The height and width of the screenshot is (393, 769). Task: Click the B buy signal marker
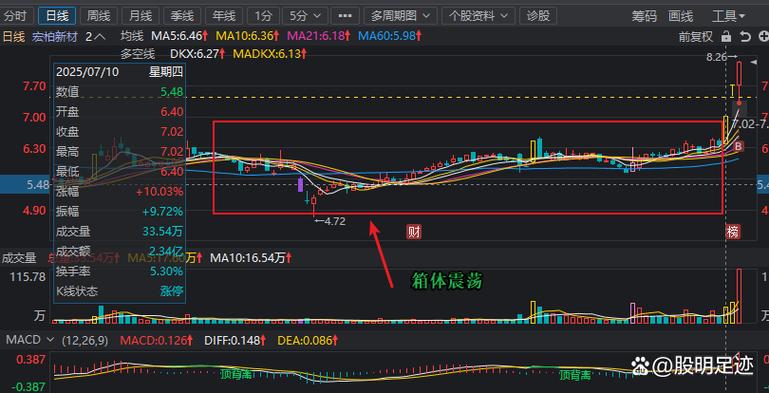[739, 146]
